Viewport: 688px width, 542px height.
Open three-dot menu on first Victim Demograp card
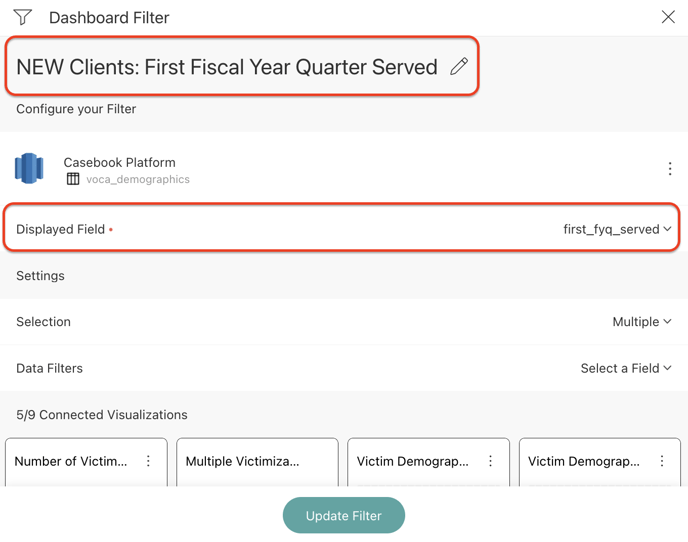pyautogui.click(x=491, y=461)
